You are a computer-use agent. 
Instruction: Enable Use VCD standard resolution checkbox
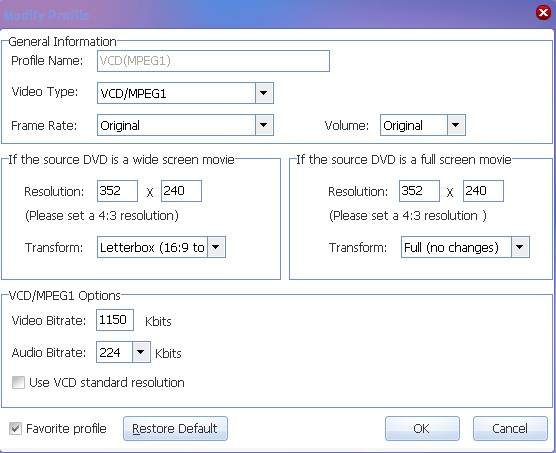[x=18, y=382]
